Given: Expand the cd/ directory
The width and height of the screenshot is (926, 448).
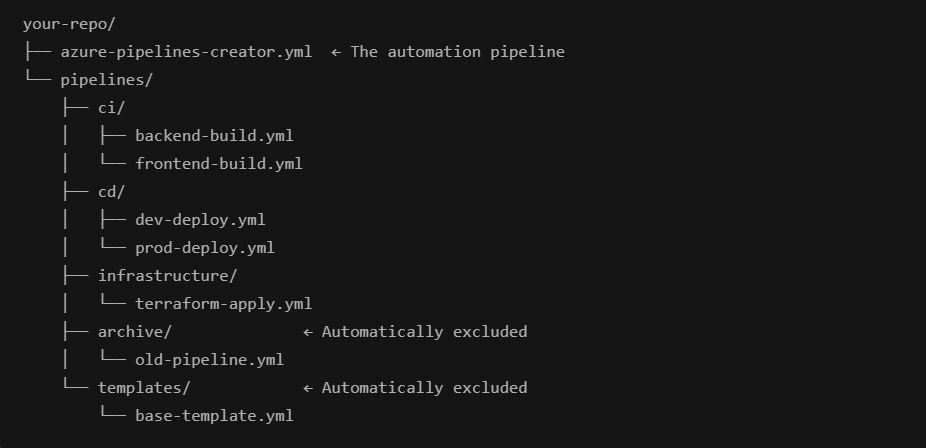Looking at the screenshot, I should [x=111, y=192].
